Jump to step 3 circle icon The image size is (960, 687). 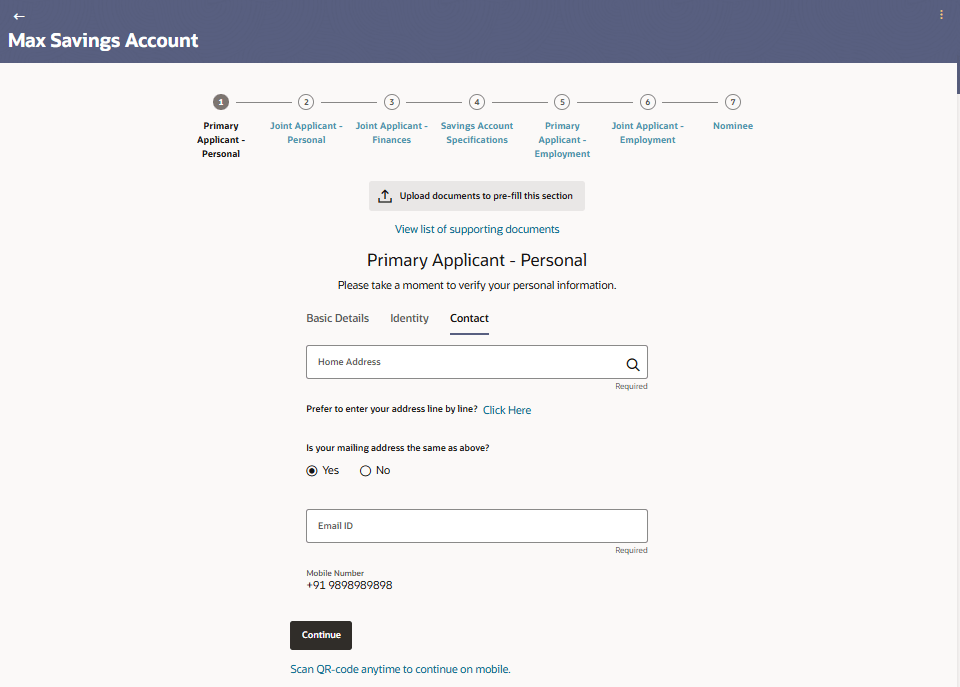click(392, 102)
